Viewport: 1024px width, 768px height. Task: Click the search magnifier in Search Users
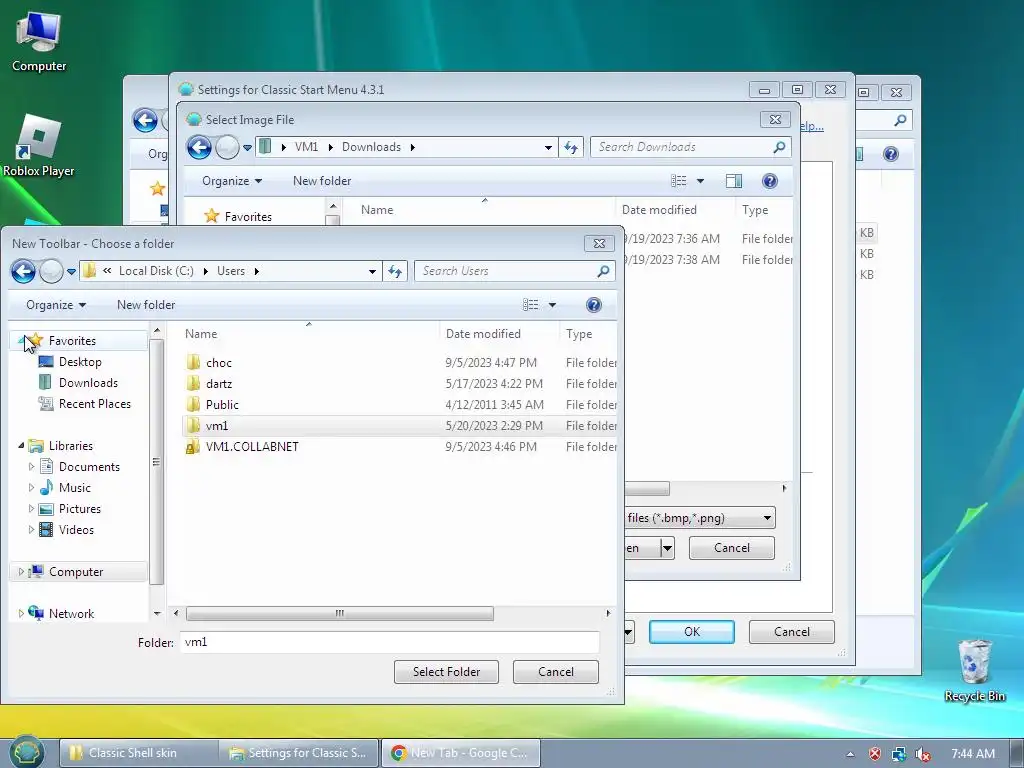coord(603,271)
